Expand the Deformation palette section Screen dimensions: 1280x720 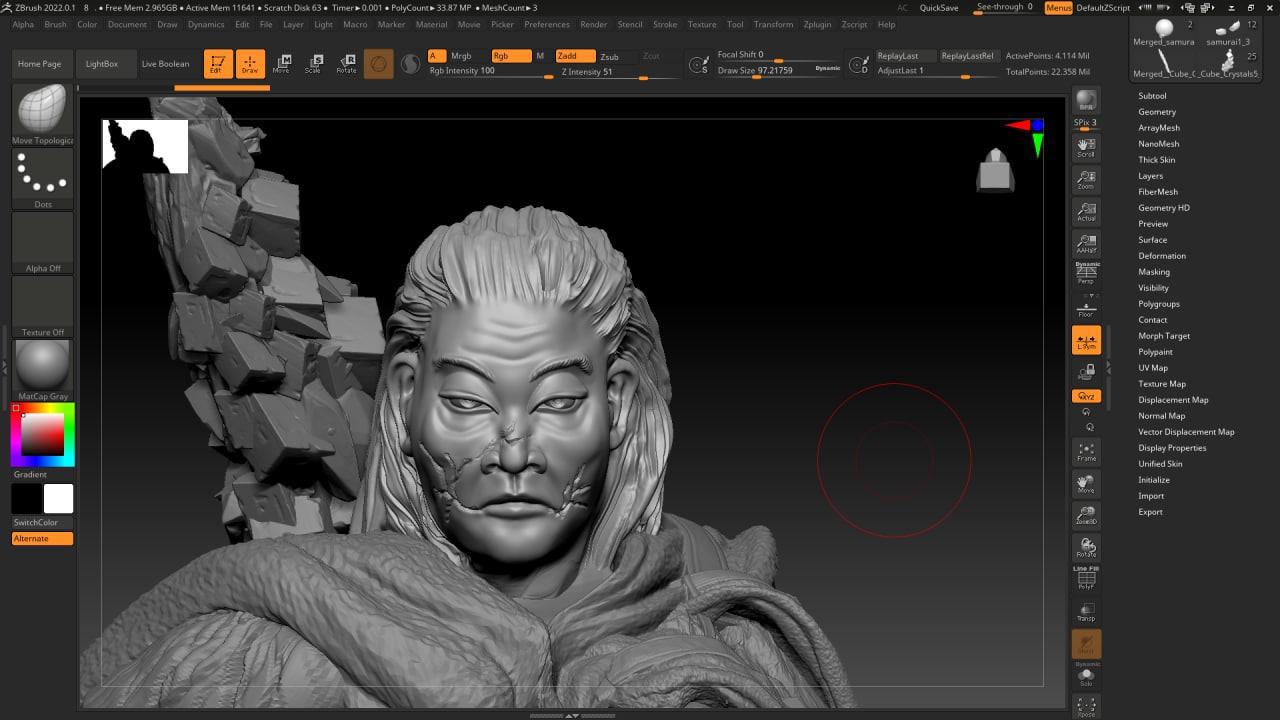[1161, 256]
